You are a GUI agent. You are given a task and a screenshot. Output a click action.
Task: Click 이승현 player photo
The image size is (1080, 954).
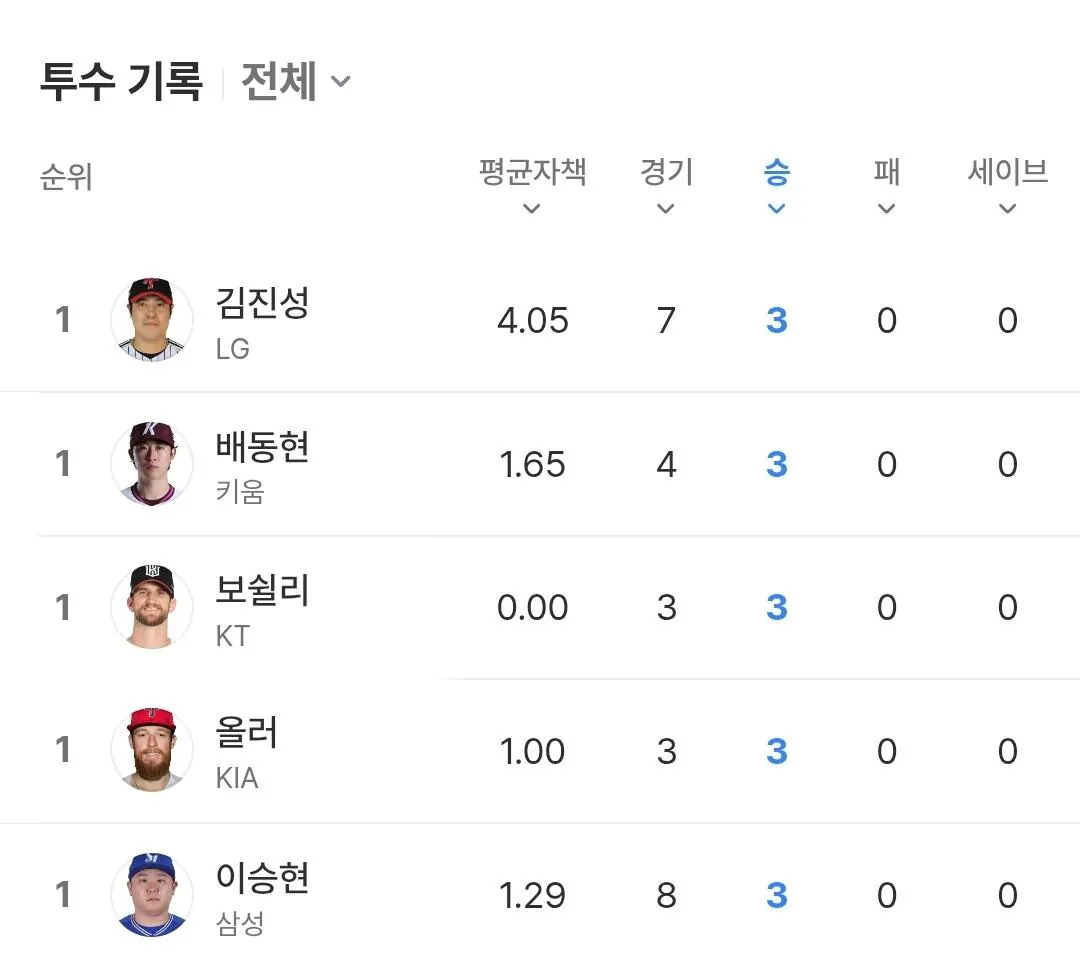point(151,895)
